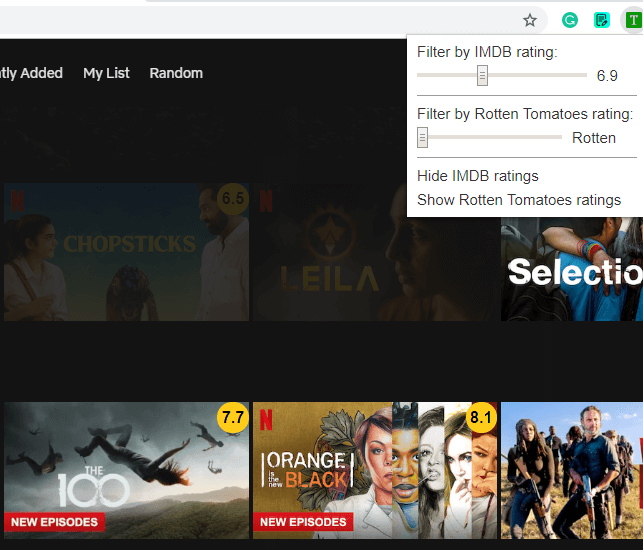Click the IMDB rating slider handle
The height and width of the screenshot is (550, 643).
482,75
